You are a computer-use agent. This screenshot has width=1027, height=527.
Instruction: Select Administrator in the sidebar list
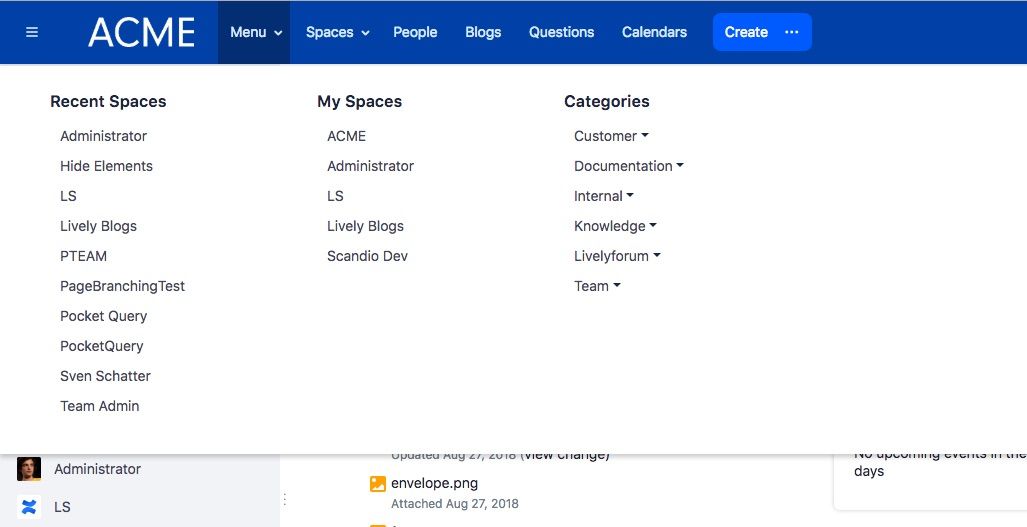[98, 469]
